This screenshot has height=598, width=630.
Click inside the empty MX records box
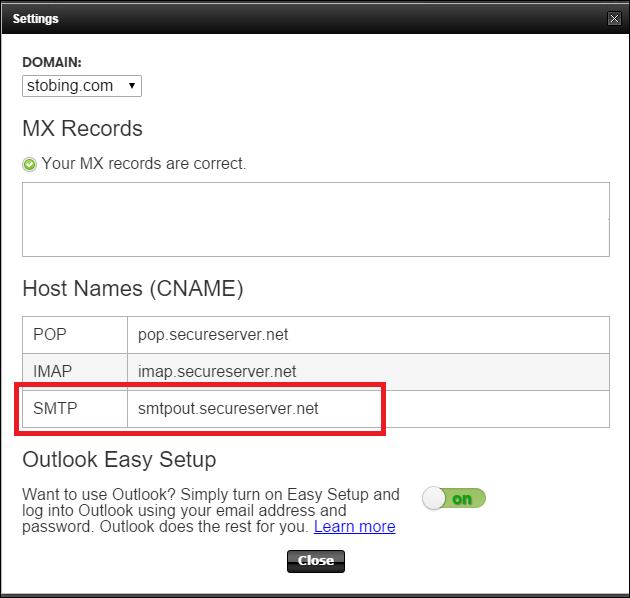click(316, 219)
